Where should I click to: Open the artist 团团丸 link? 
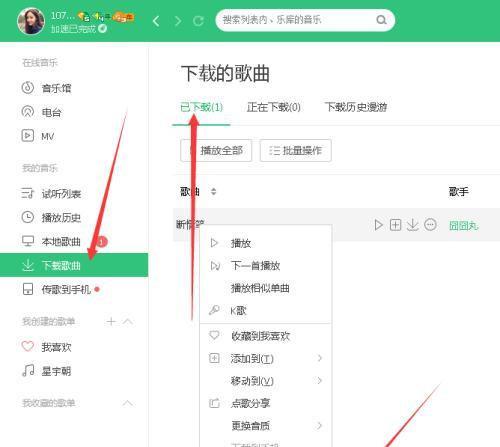tap(464, 226)
